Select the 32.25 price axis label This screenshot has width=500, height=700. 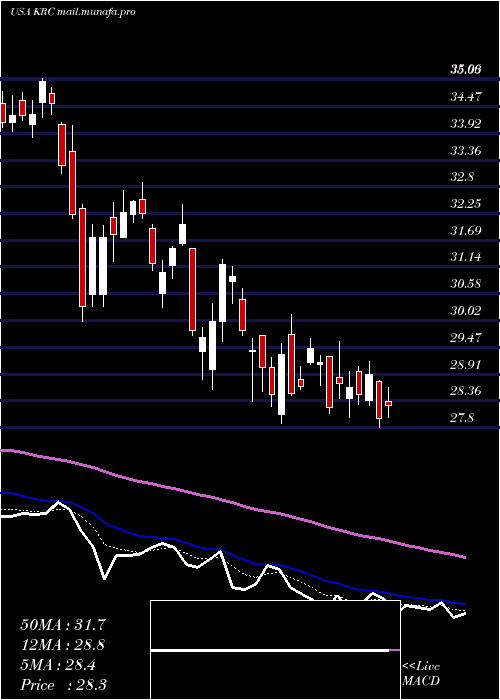click(x=466, y=204)
